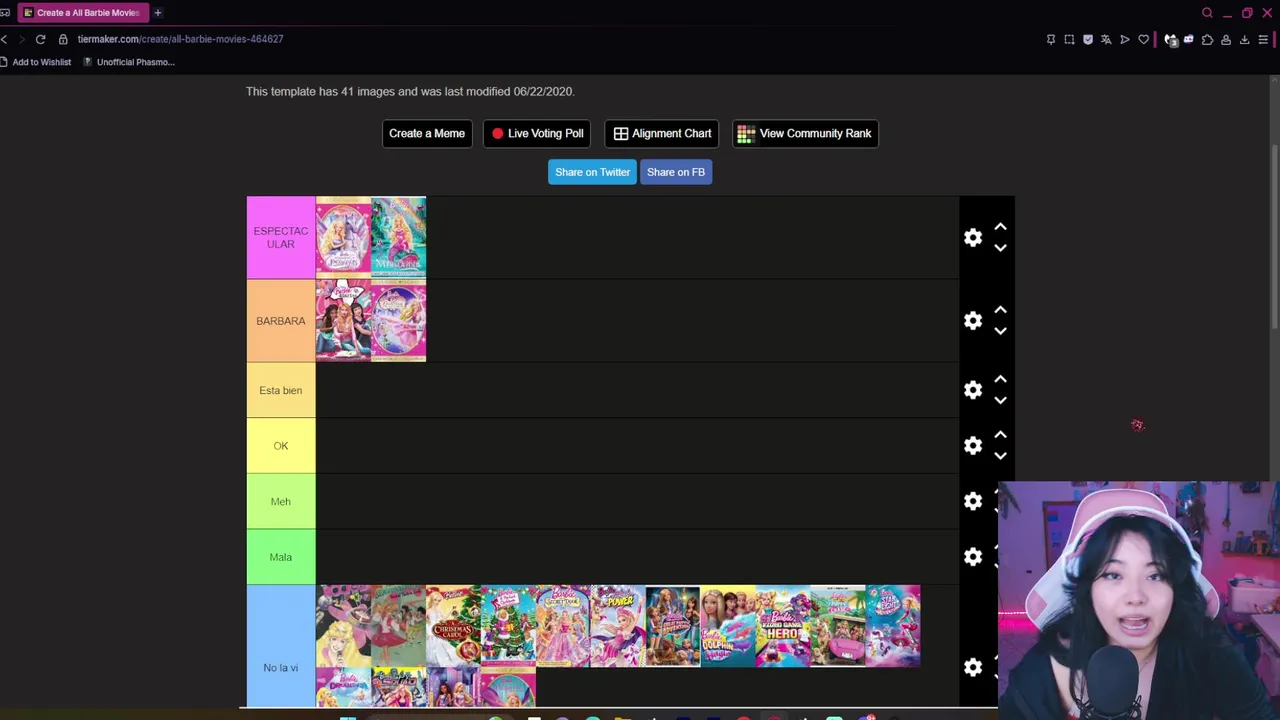
Task: Move Esta bien tier up with arrow
Action: click(x=1000, y=380)
